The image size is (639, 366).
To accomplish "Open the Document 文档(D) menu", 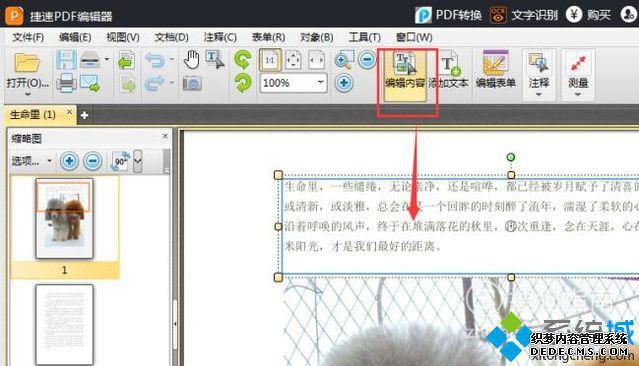I will tap(171, 37).
